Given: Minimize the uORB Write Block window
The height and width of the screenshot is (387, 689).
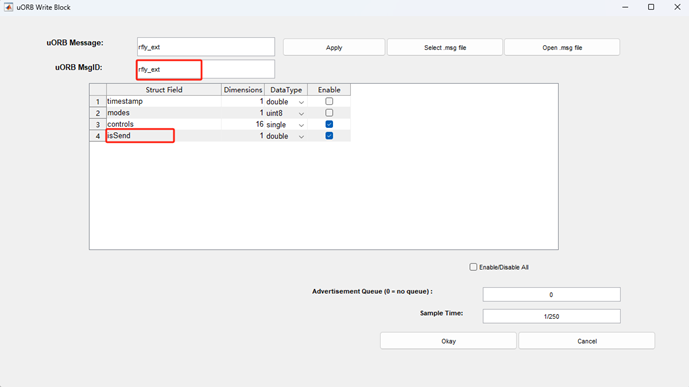Looking at the screenshot, I should click(x=625, y=7).
